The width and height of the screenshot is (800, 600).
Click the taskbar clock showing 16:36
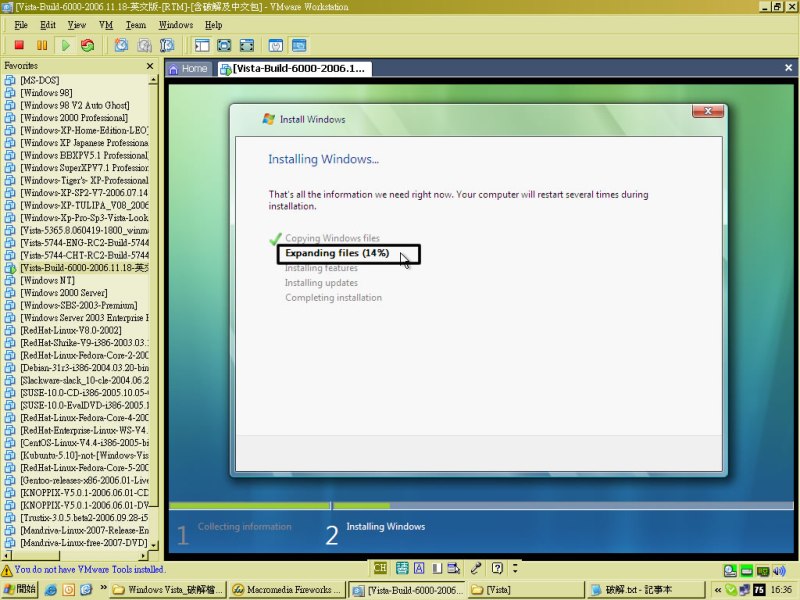(781, 590)
